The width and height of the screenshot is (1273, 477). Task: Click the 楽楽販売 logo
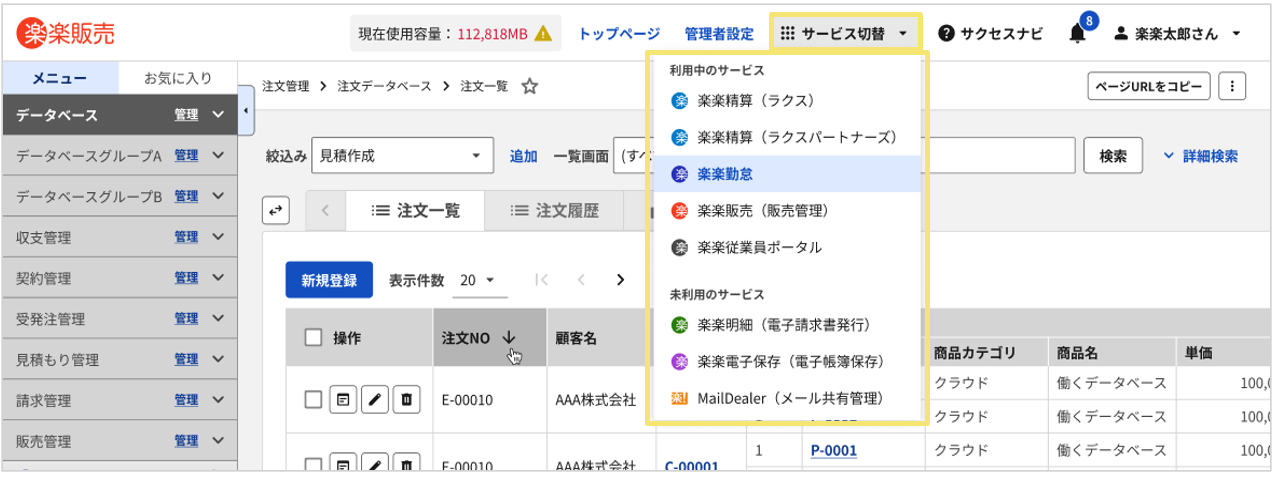click(x=66, y=33)
